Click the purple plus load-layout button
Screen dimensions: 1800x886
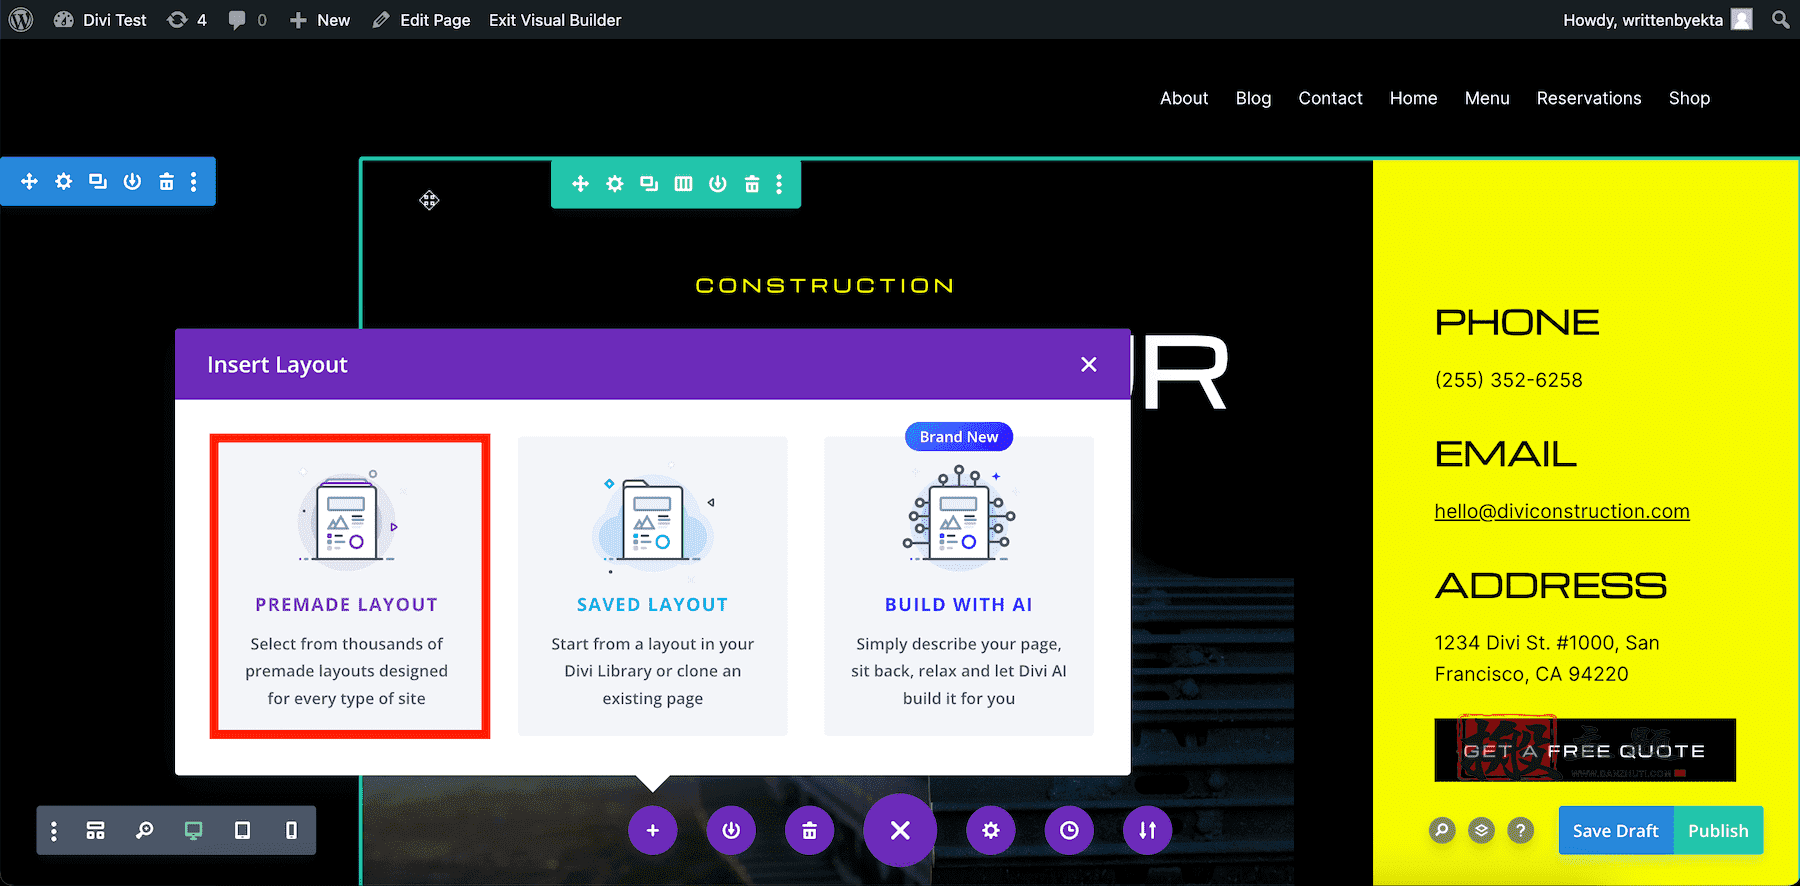pyautogui.click(x=653, y=831)
